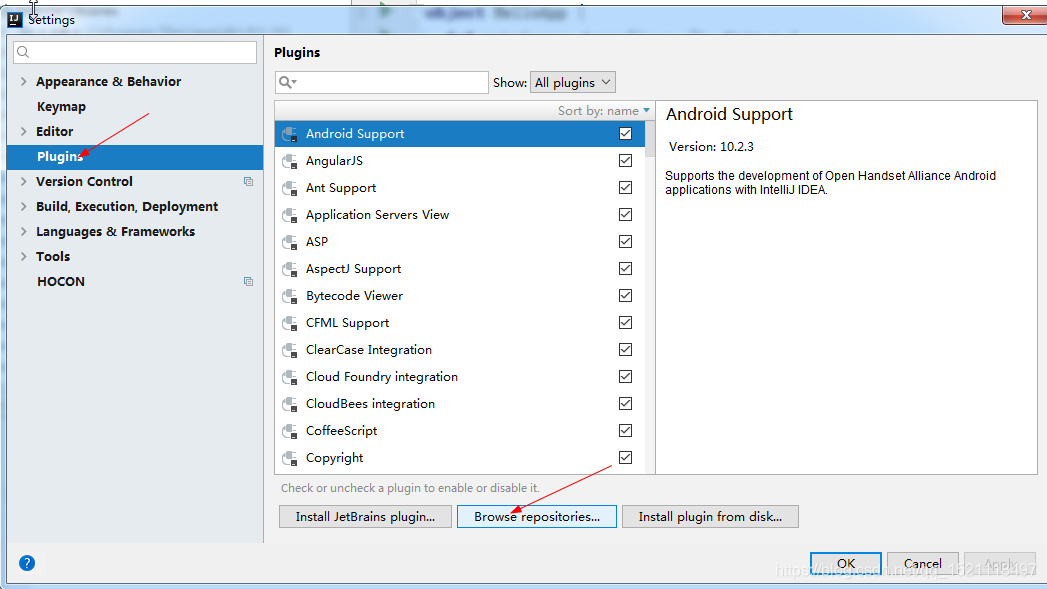The image size is (1047, 589).
Task: Click the Apply button
Action: click(1000, 564)
